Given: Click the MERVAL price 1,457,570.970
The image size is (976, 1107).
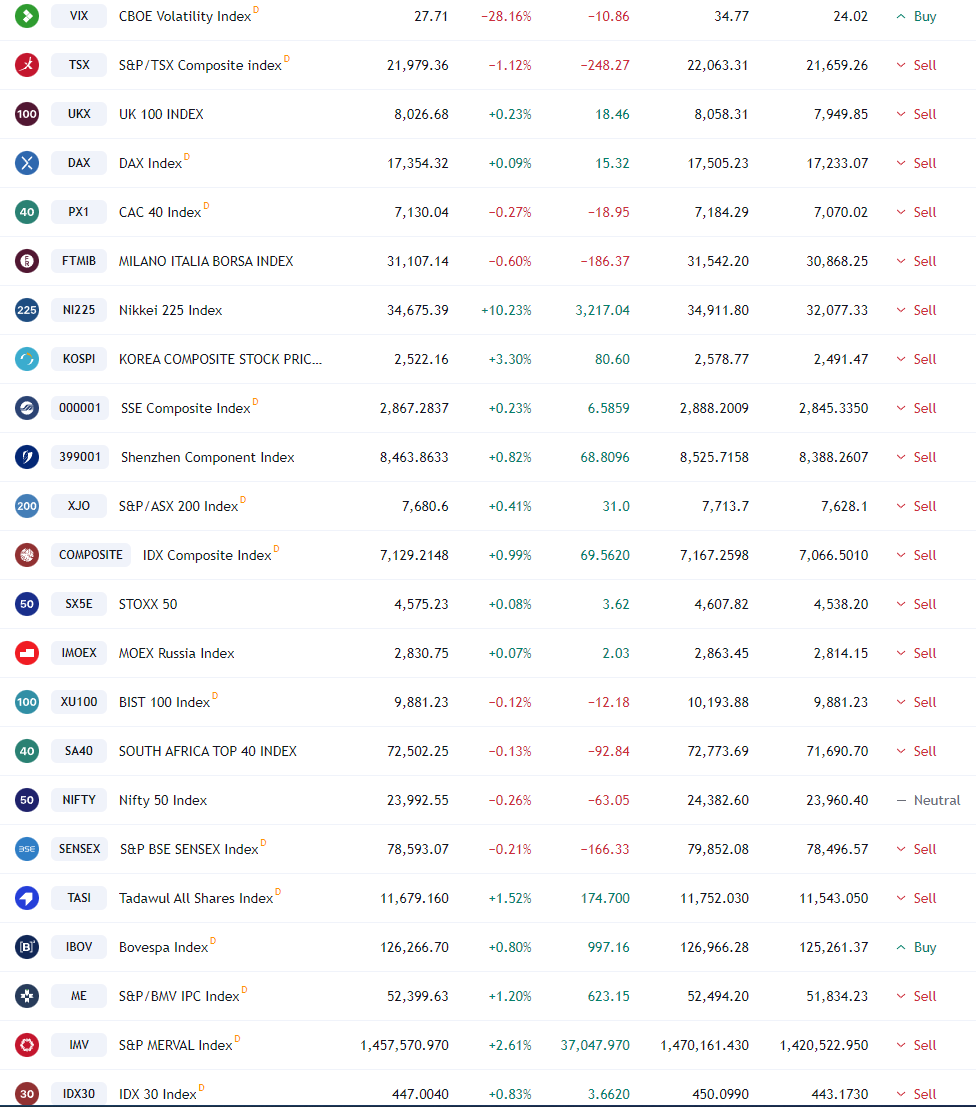Looking at the screenshot, I should click(x=404, y=1045).
